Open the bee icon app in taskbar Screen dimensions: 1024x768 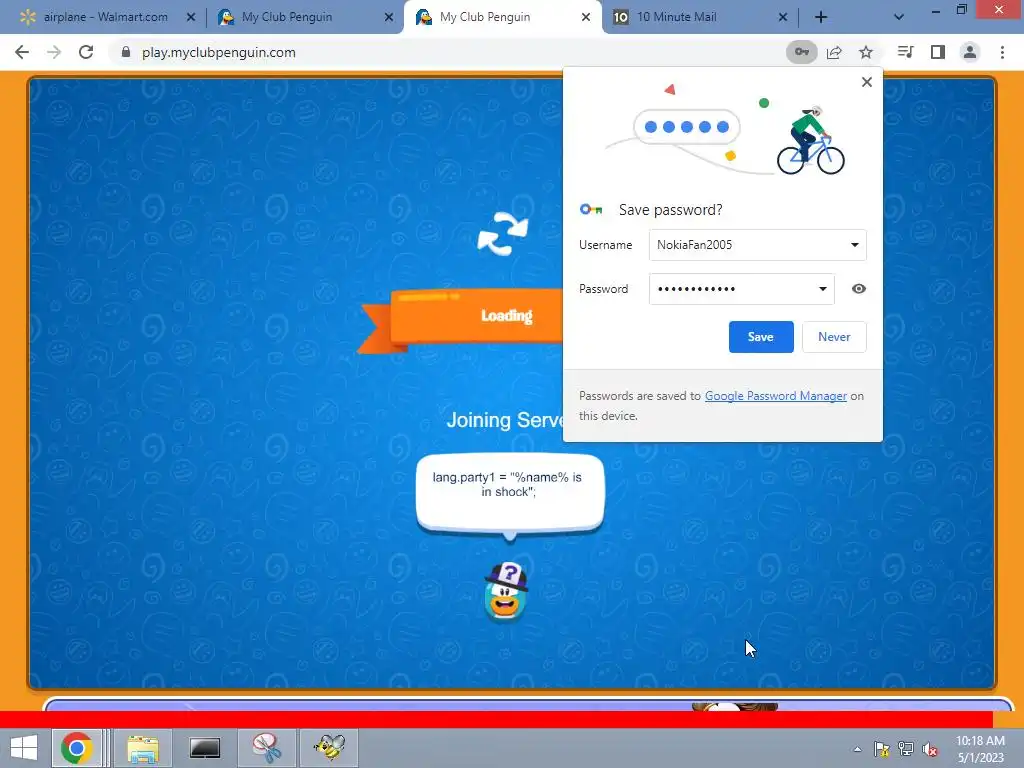(328, 748)
